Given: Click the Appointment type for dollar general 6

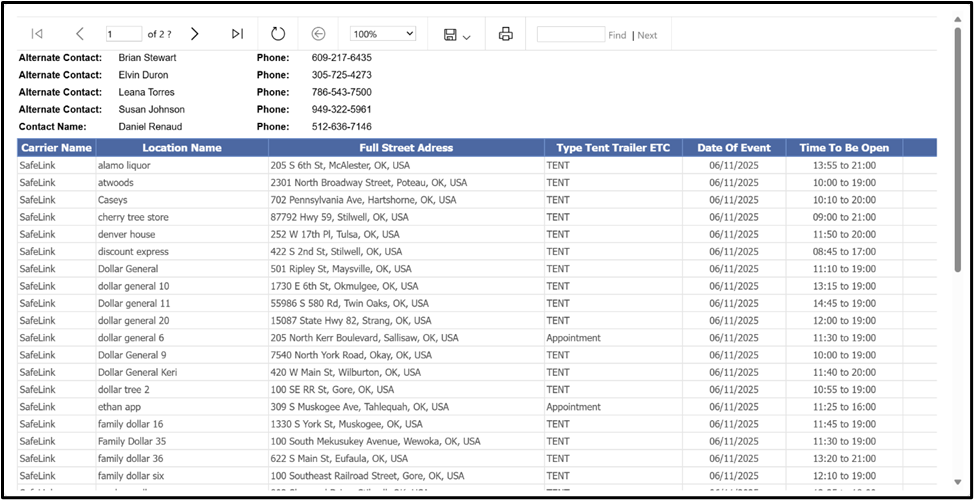Looking at the screenshot, I should (x=574, y=338).
